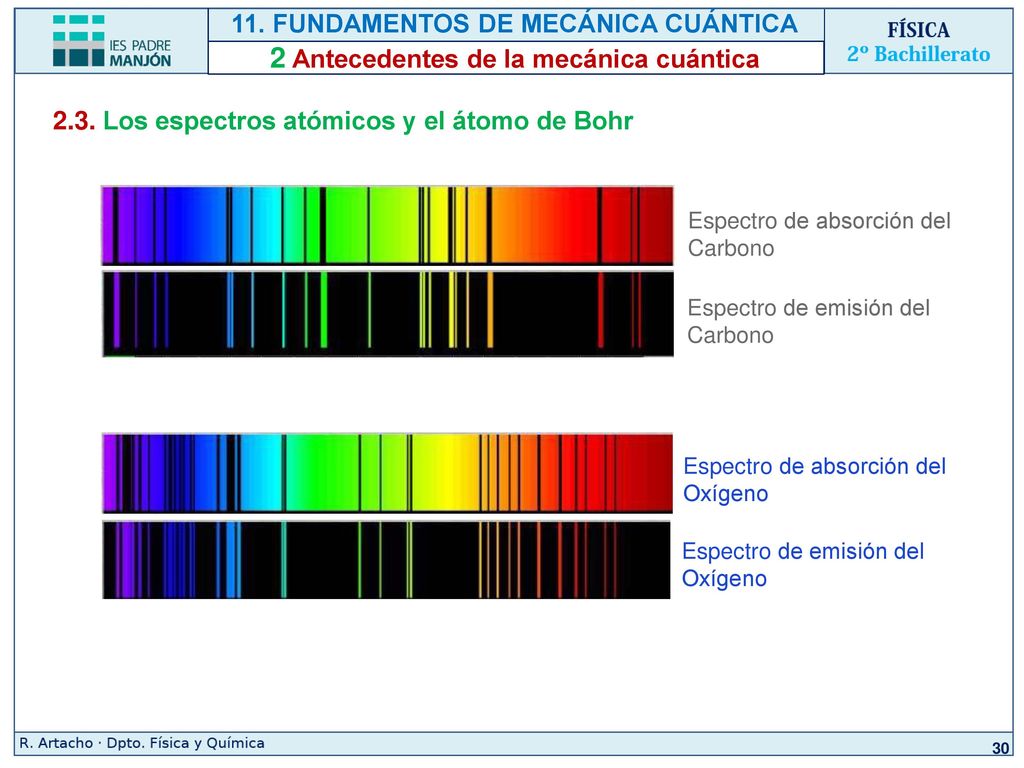Click the slide number 30
Screen dimensions: 1024x768
[1000, 748]
